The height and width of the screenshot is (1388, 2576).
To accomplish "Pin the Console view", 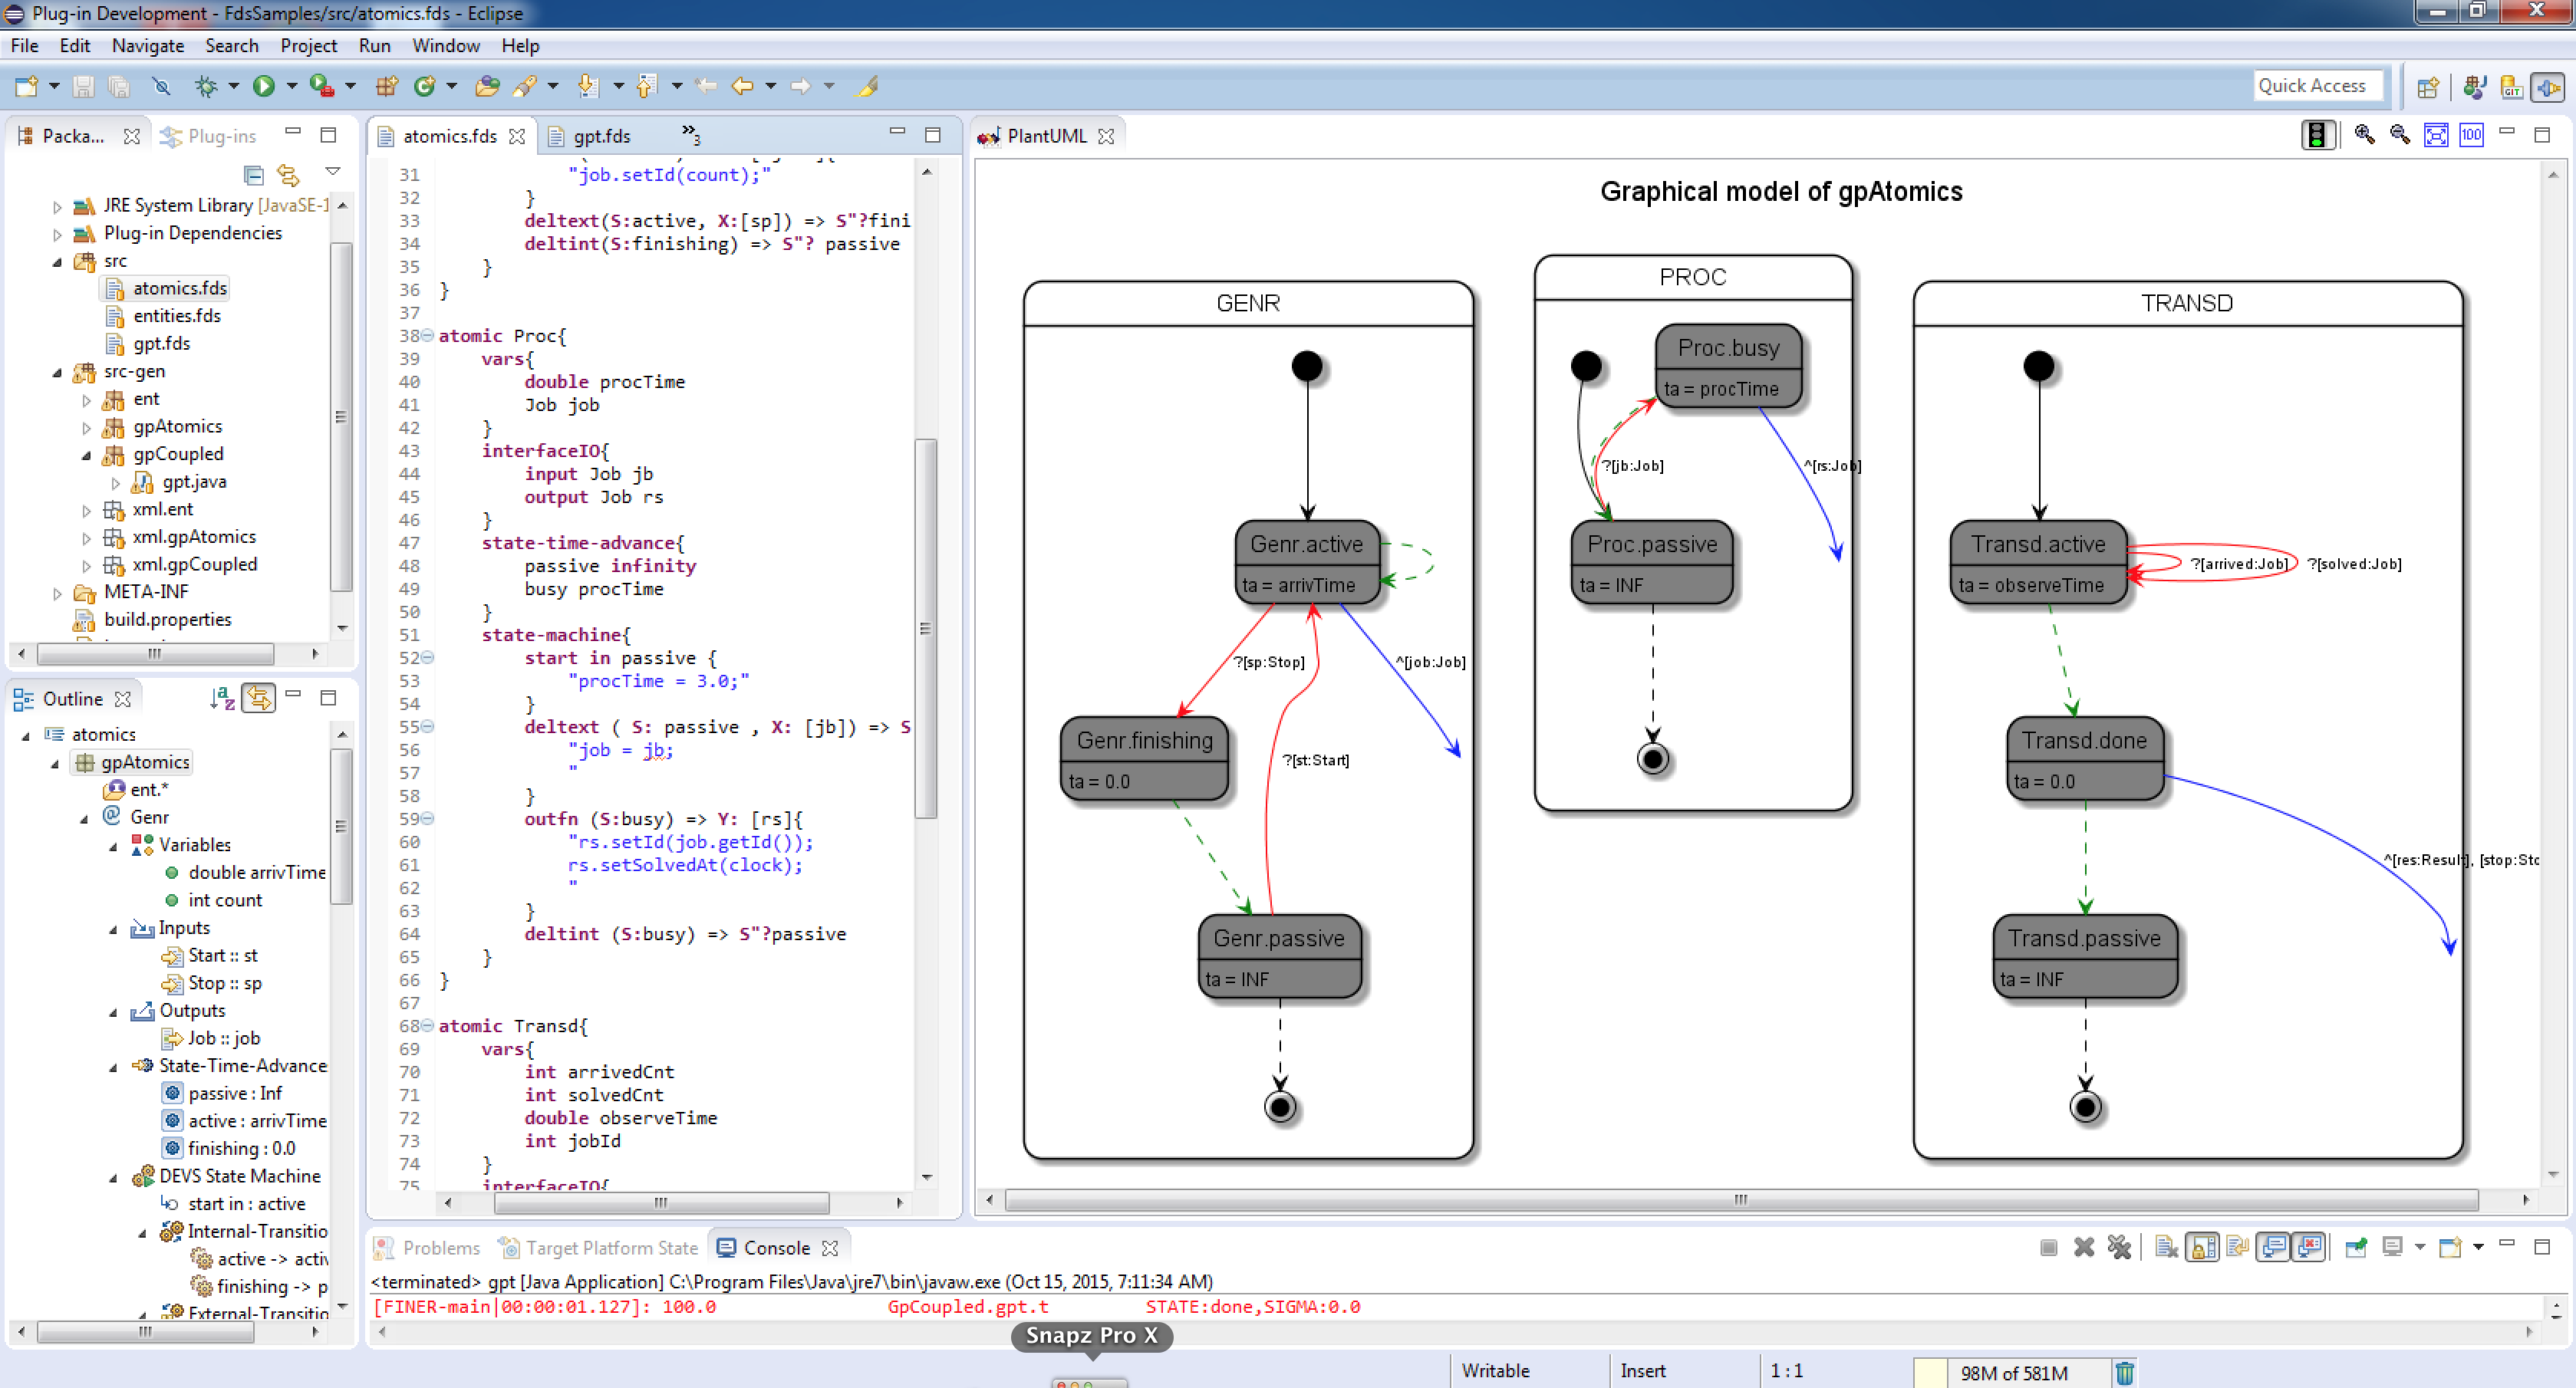I will tap(2356, 1247).
